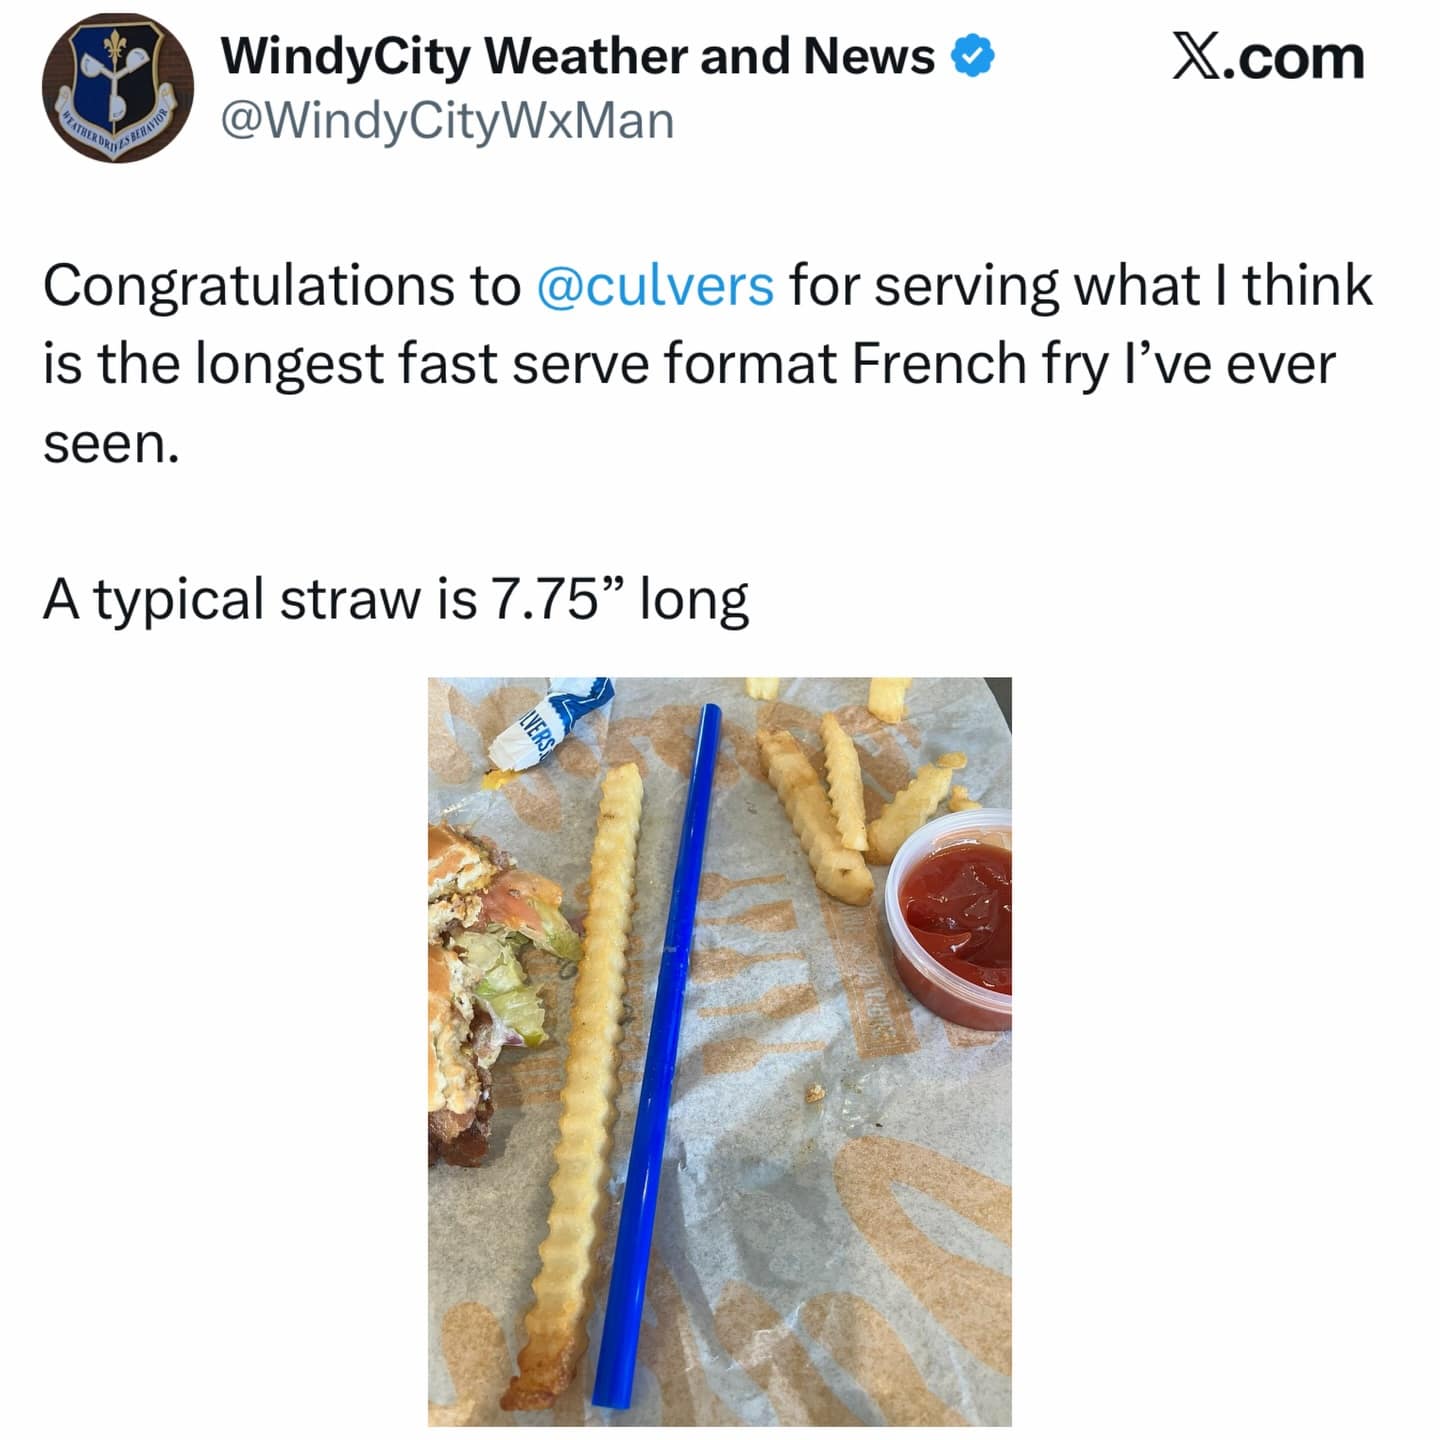1440x1440 pixels.
Task: Follow the @culvers mention link
Action: pos(655,286)
